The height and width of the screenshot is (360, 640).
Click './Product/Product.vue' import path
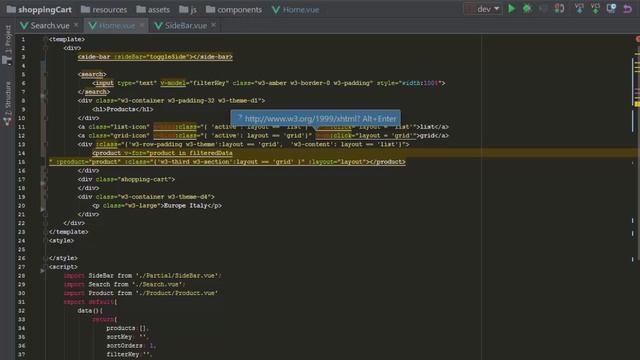pyautogui.click(x=177, y=293)
